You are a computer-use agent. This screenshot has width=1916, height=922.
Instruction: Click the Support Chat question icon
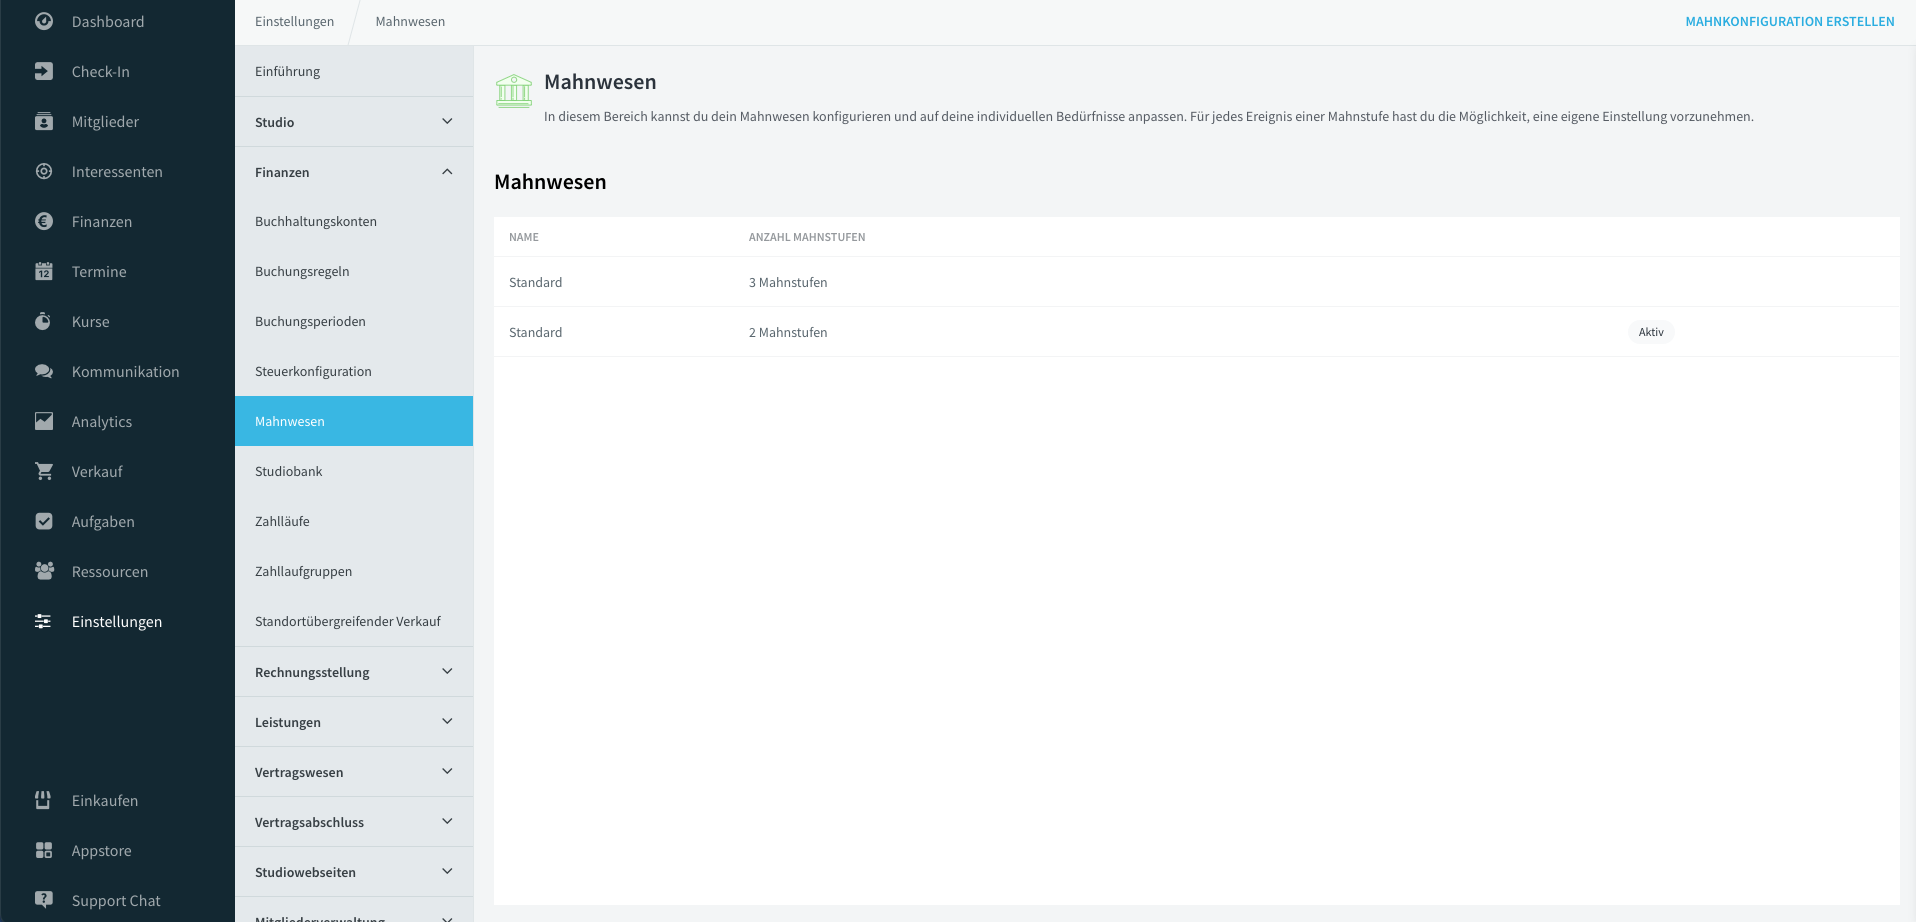click(x=44, y=899)
